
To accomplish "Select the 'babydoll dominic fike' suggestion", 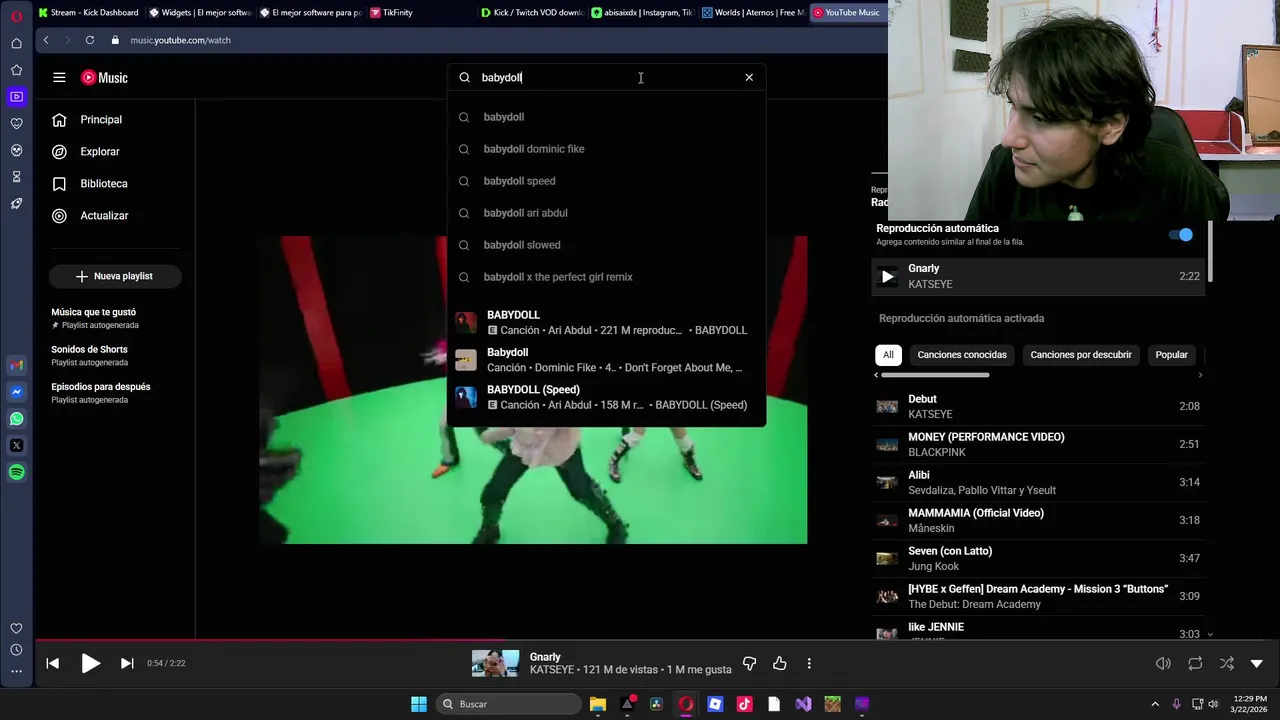I will pyautogui.click(x=605, y=149).
